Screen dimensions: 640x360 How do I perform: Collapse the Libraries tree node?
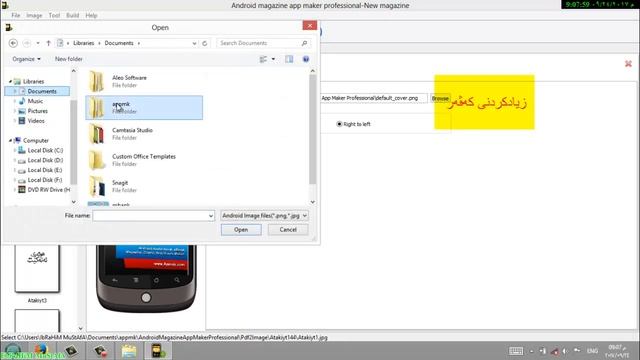pos(10,82)
